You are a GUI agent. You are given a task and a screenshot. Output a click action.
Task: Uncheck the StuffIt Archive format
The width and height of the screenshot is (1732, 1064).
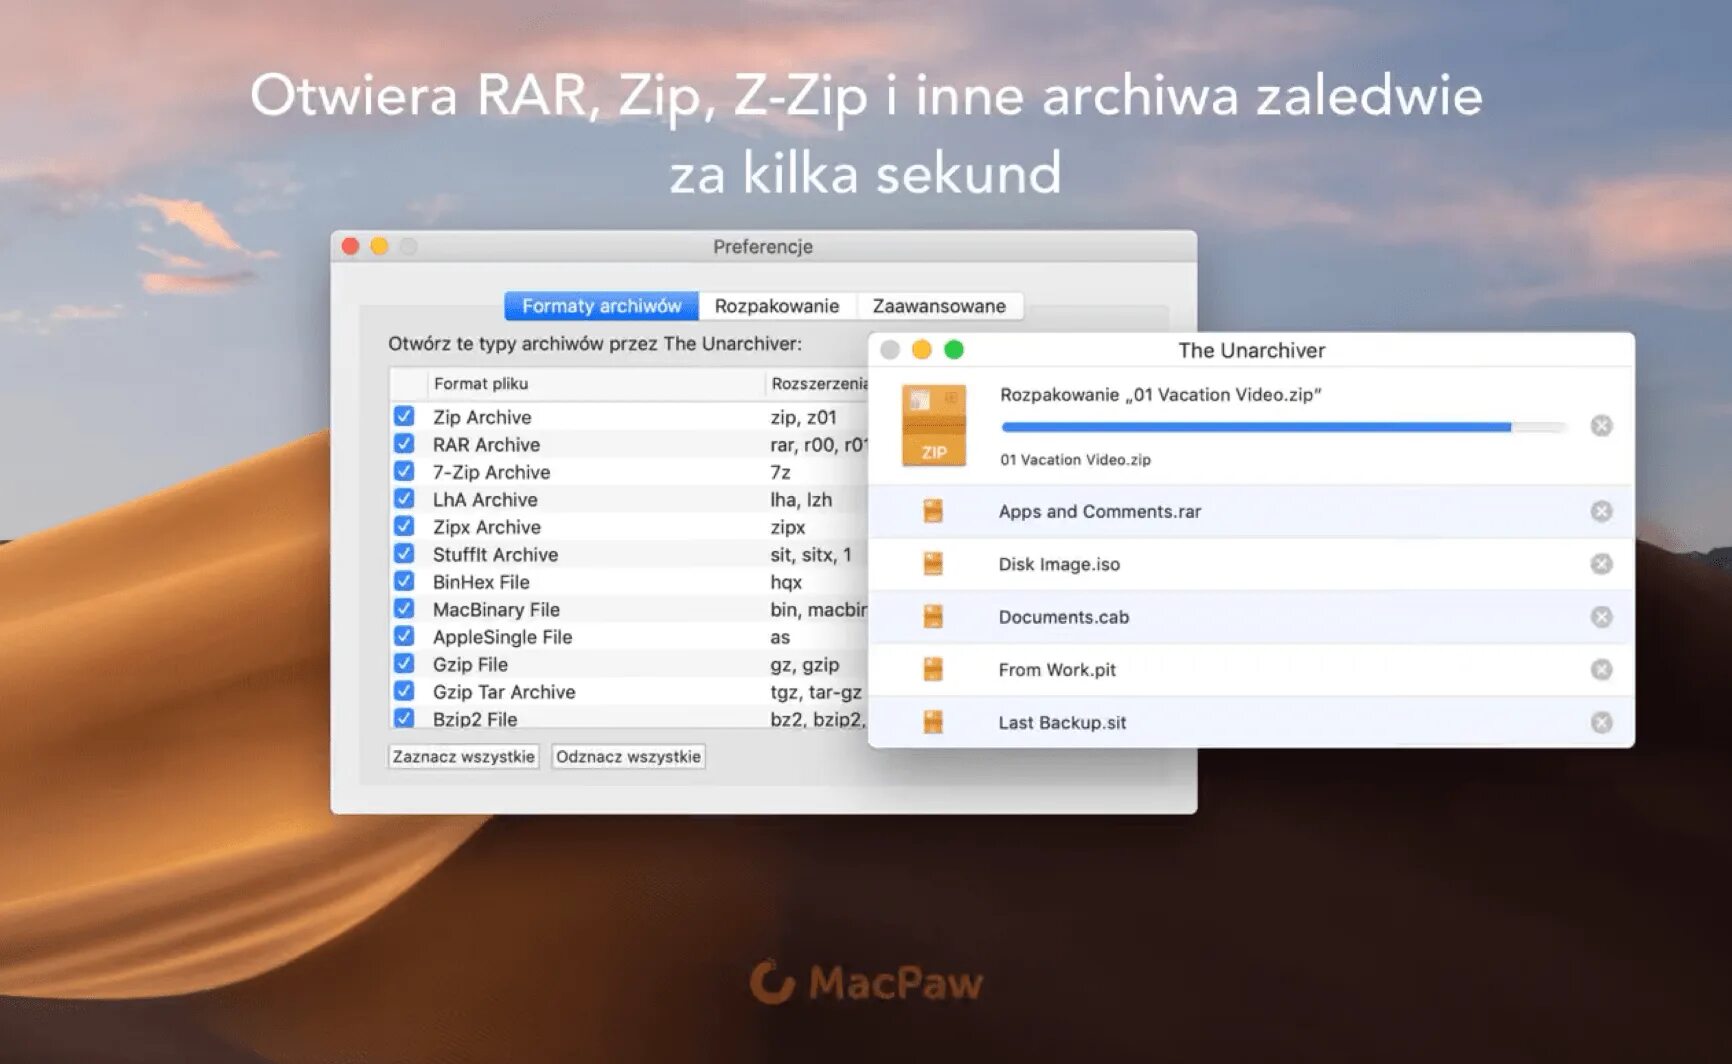[404, 554]
